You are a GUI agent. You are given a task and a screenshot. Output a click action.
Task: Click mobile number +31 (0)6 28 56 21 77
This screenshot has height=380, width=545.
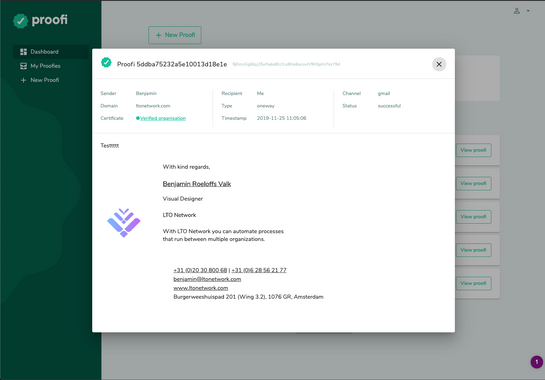pos(259,270)
